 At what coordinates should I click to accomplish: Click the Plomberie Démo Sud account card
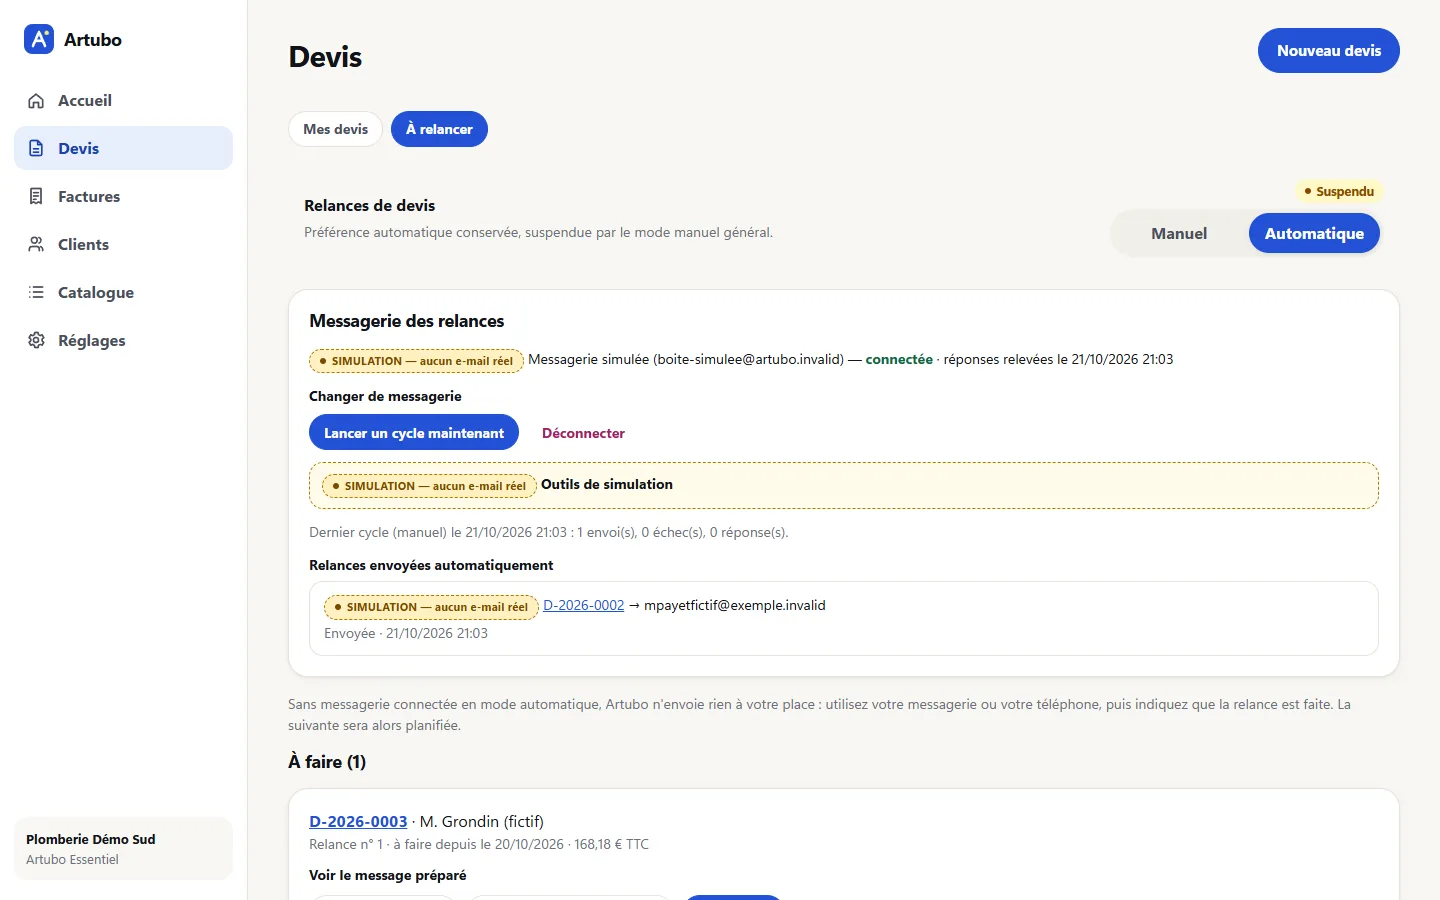(123, 849)
